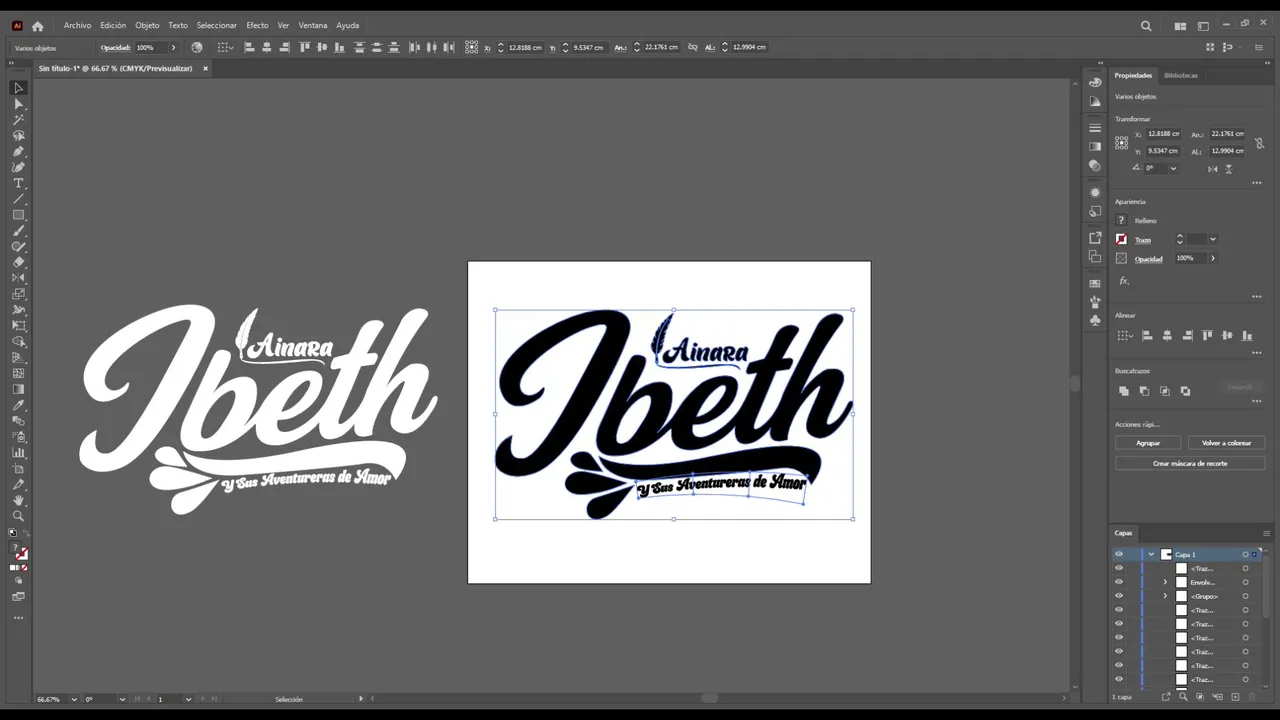1280x720 pixels.
Task: Activate the Artboard tool
Action: [x=18, y=469]
